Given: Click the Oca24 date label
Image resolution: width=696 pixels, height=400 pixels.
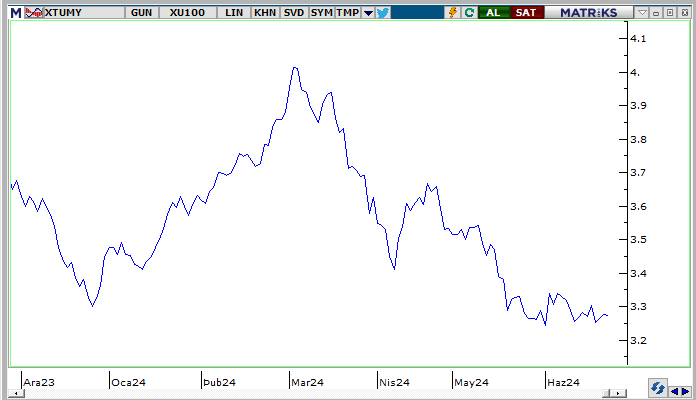Looking at the screenshot, I should (x=128, y=382).
